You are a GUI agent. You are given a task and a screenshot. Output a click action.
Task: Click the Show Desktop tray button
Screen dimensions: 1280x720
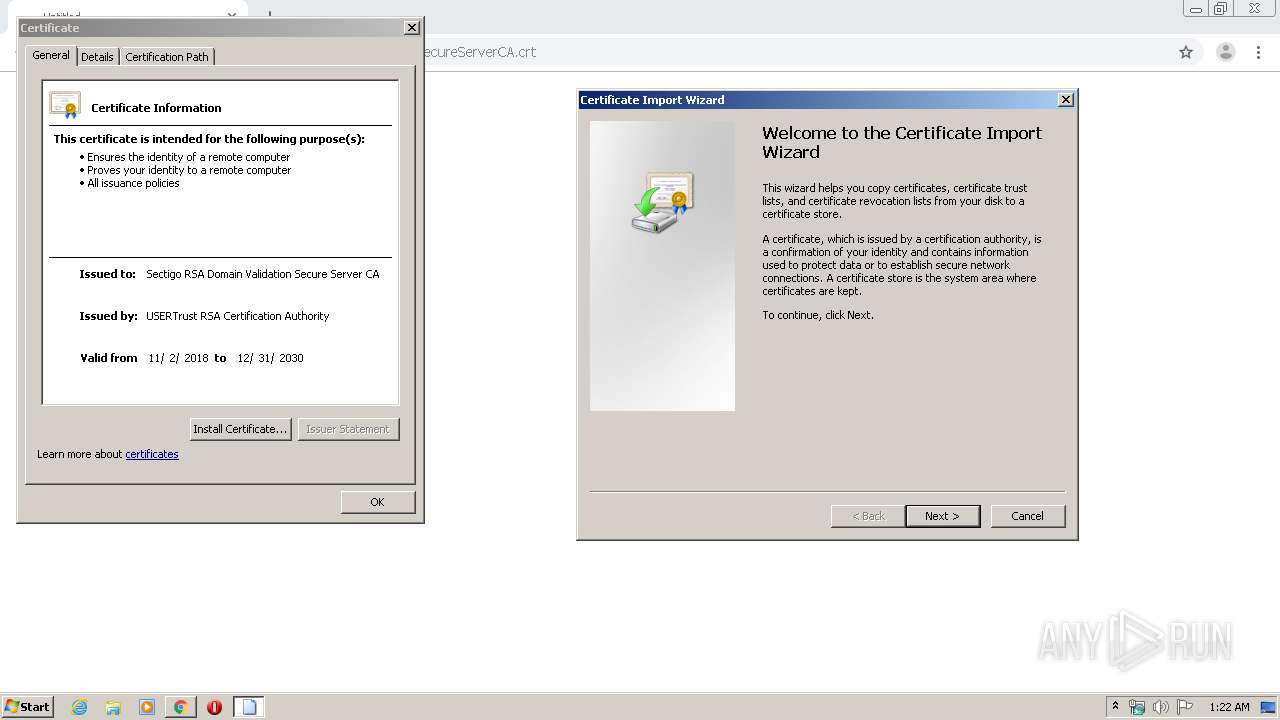(1269, 707)
